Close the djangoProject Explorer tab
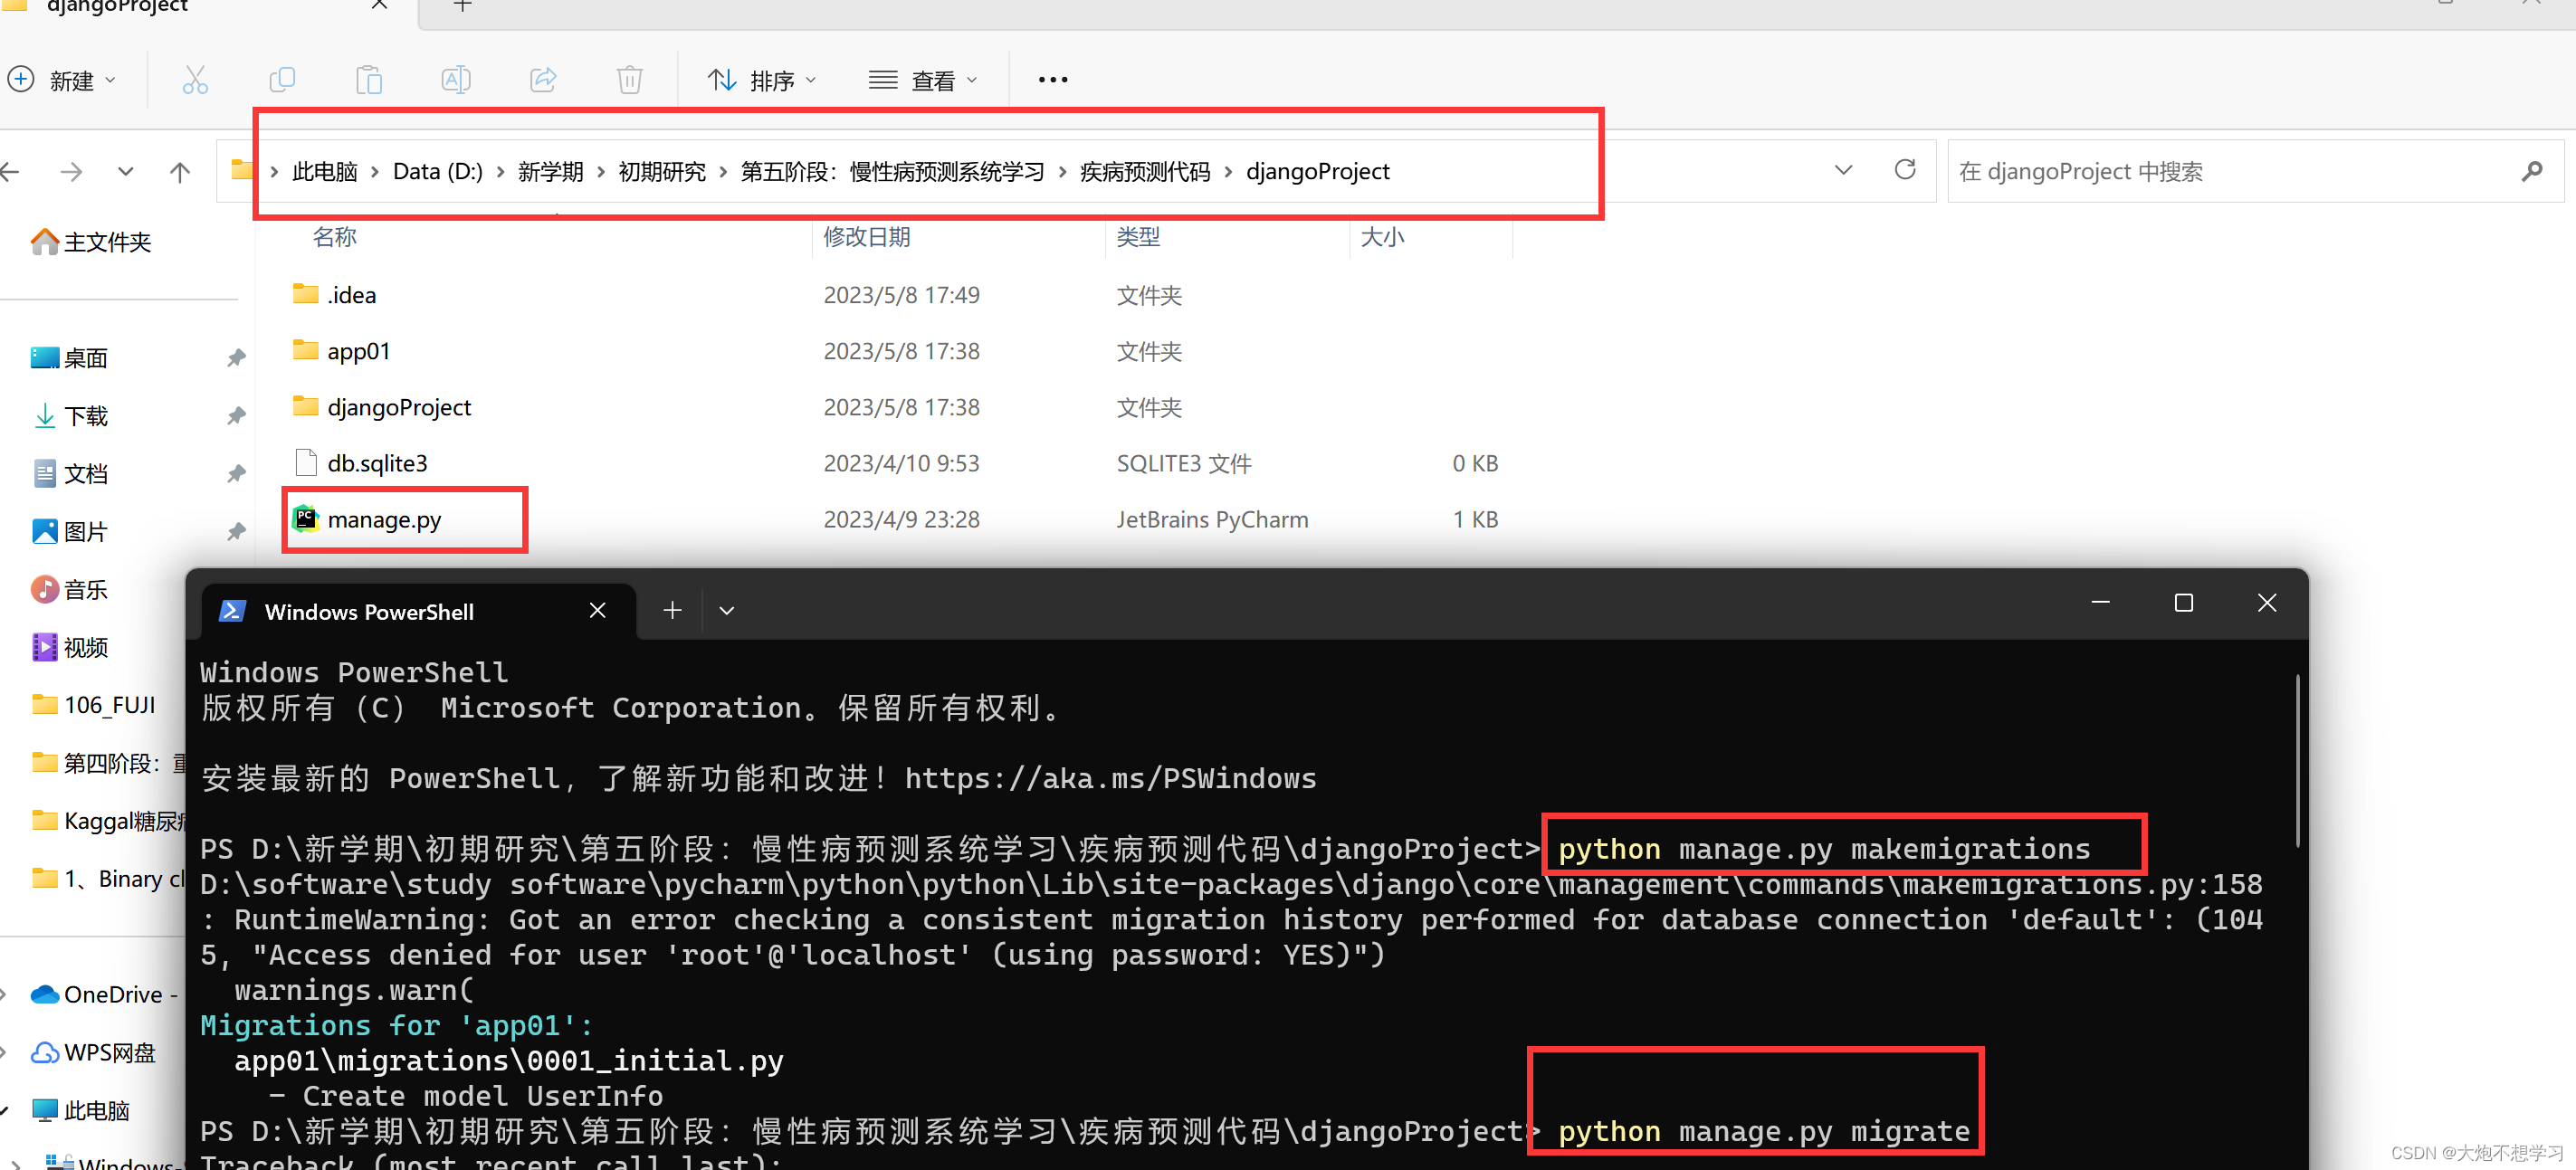2576x1170 pixels. [379, 5]
